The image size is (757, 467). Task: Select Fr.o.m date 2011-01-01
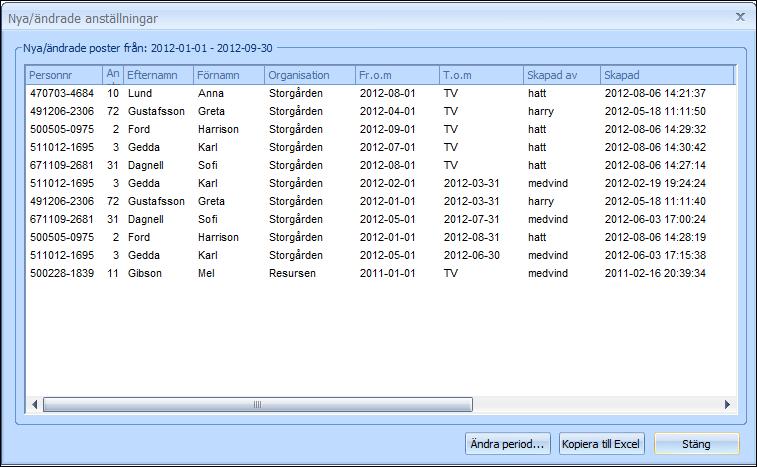[387, 273]
